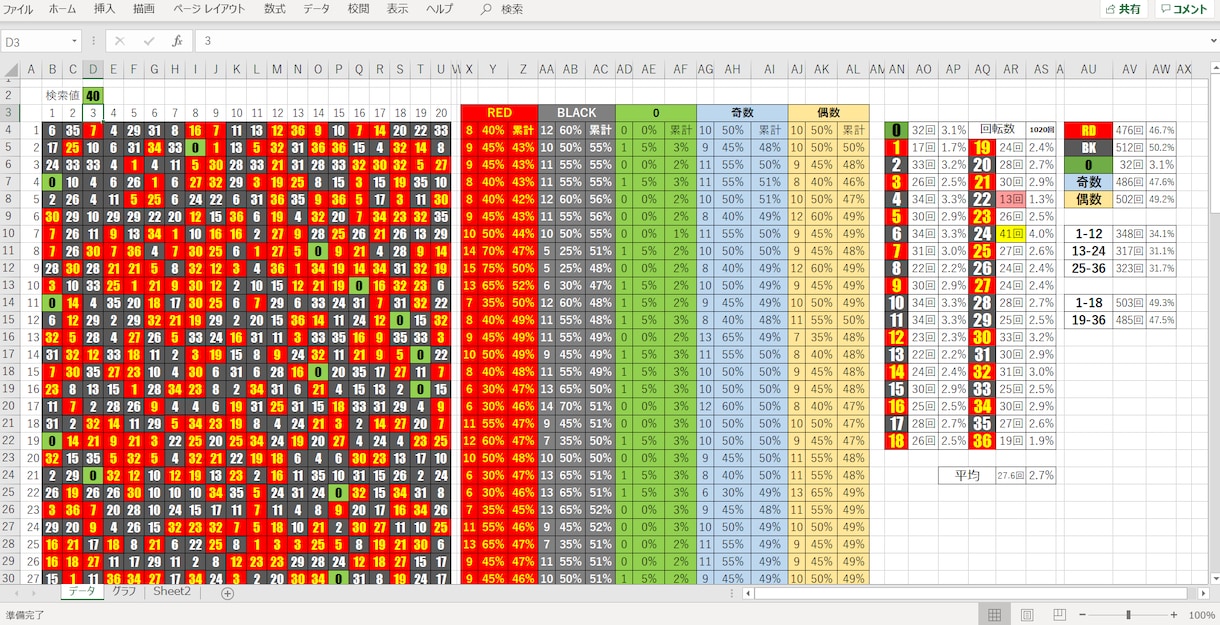Click the 100% zoom level
Image resolution: width=1220 pixels, height=625 pixels.
click(x=1202, y=615)
